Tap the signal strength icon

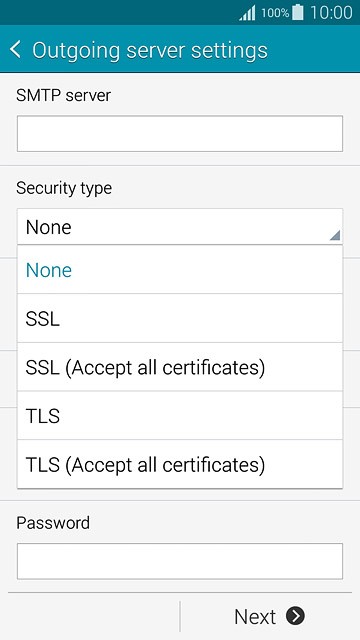[247, 13]
